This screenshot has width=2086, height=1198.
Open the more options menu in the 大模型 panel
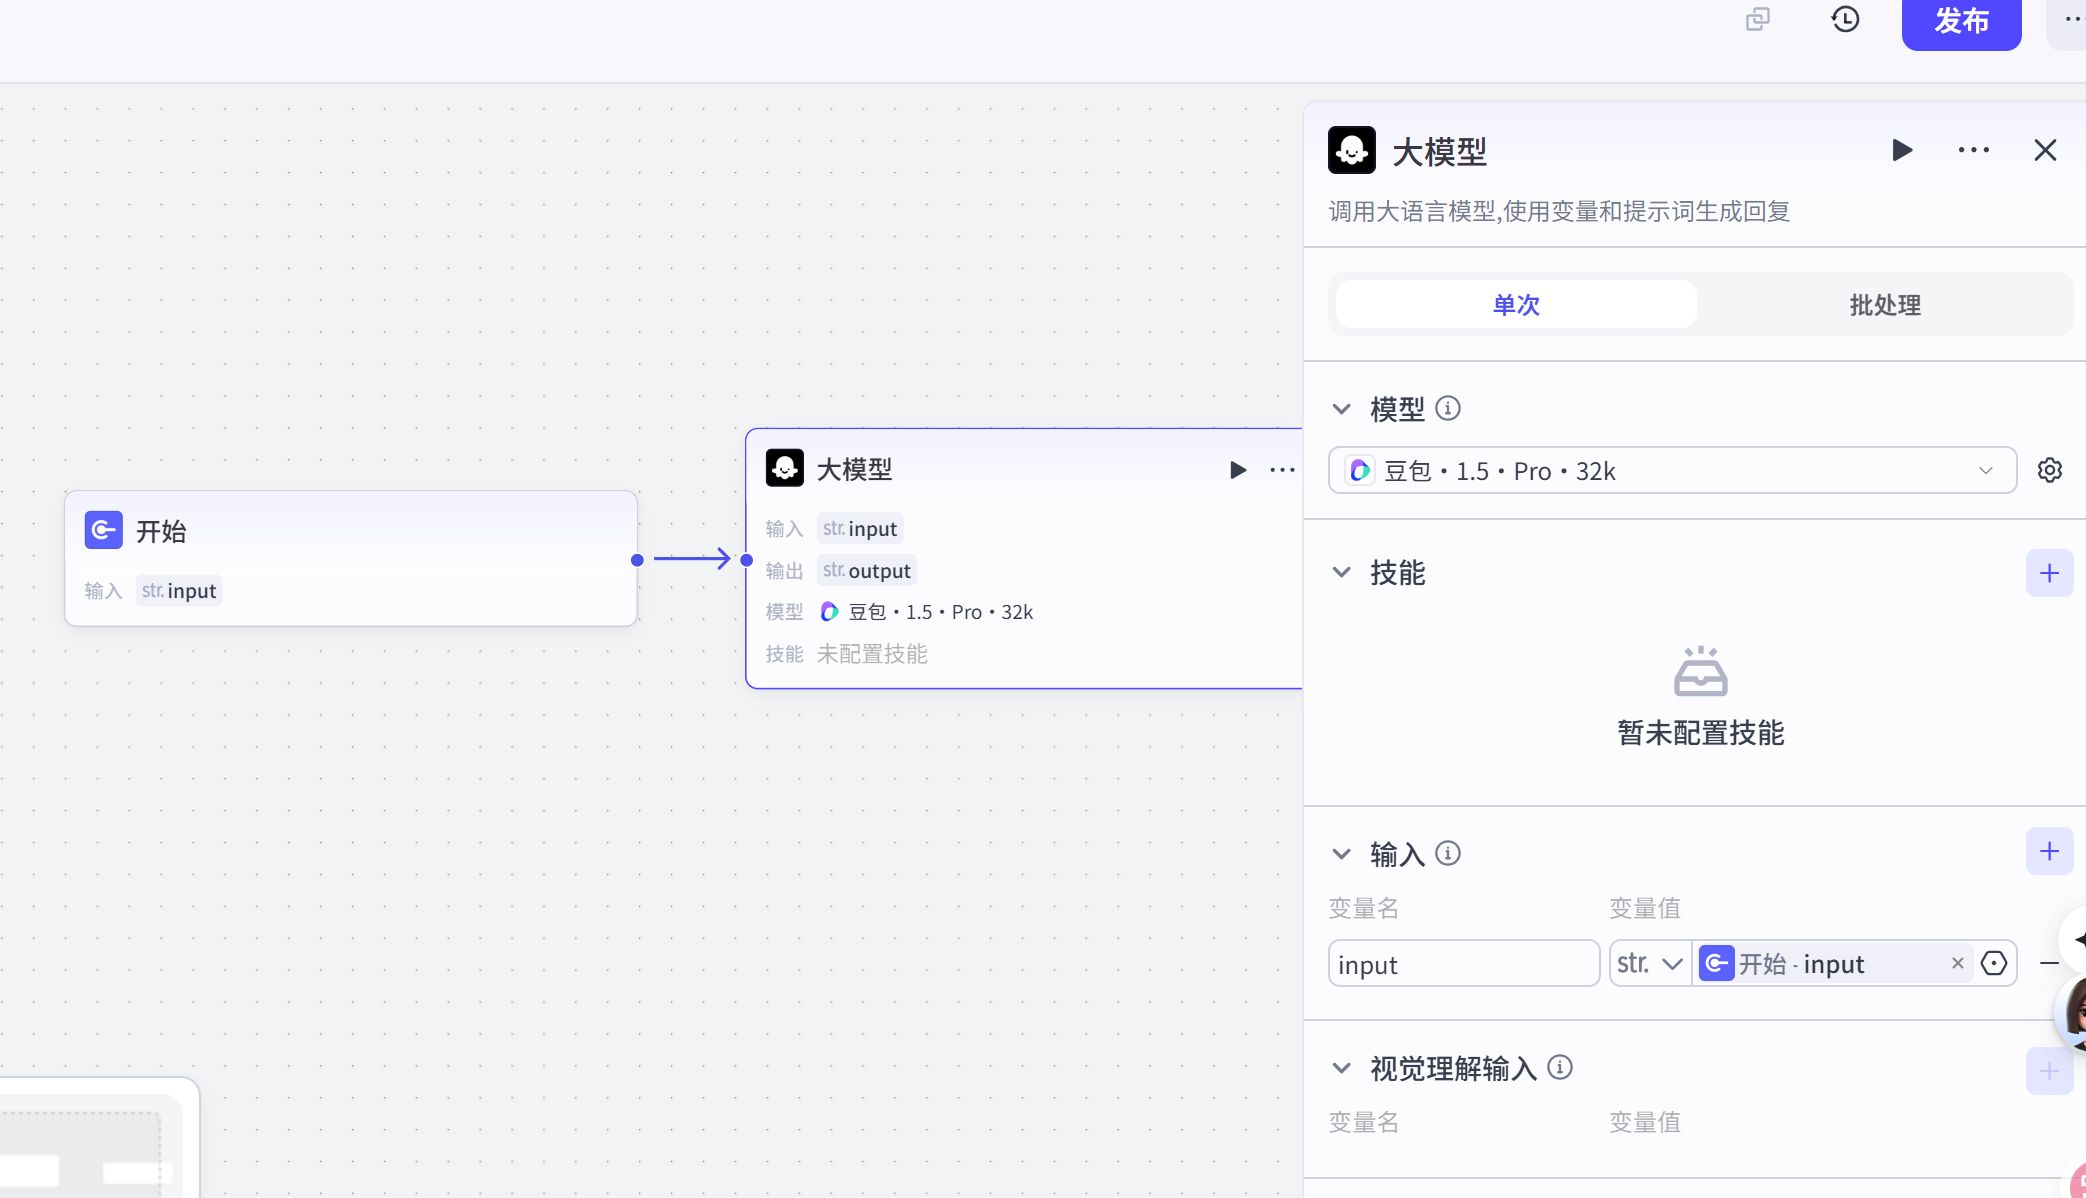[1972, 150]
